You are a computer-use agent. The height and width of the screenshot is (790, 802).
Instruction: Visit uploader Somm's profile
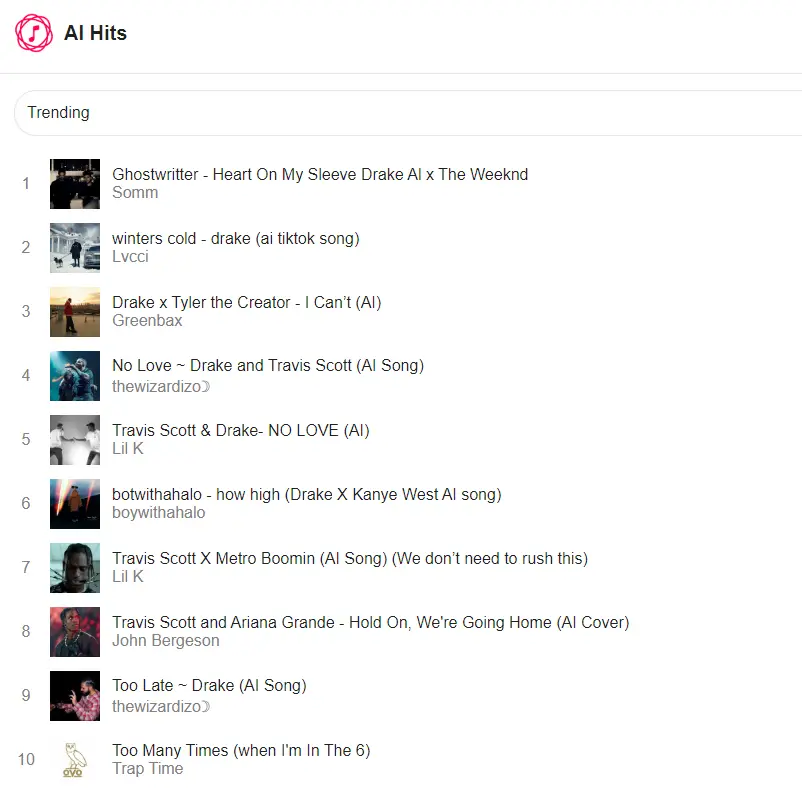tap(135, 193)
